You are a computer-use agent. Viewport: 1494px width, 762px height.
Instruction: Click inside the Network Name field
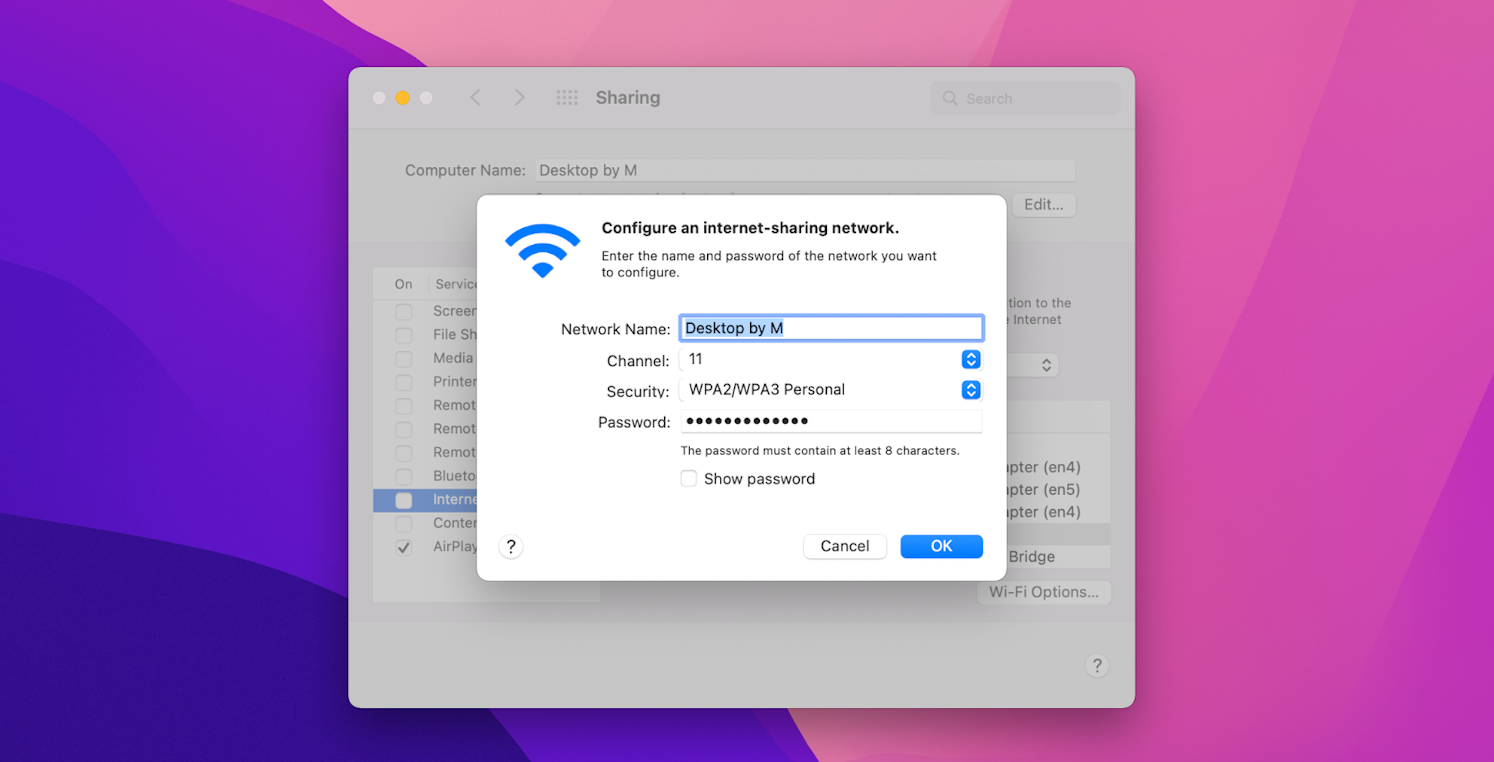[831, 328]
